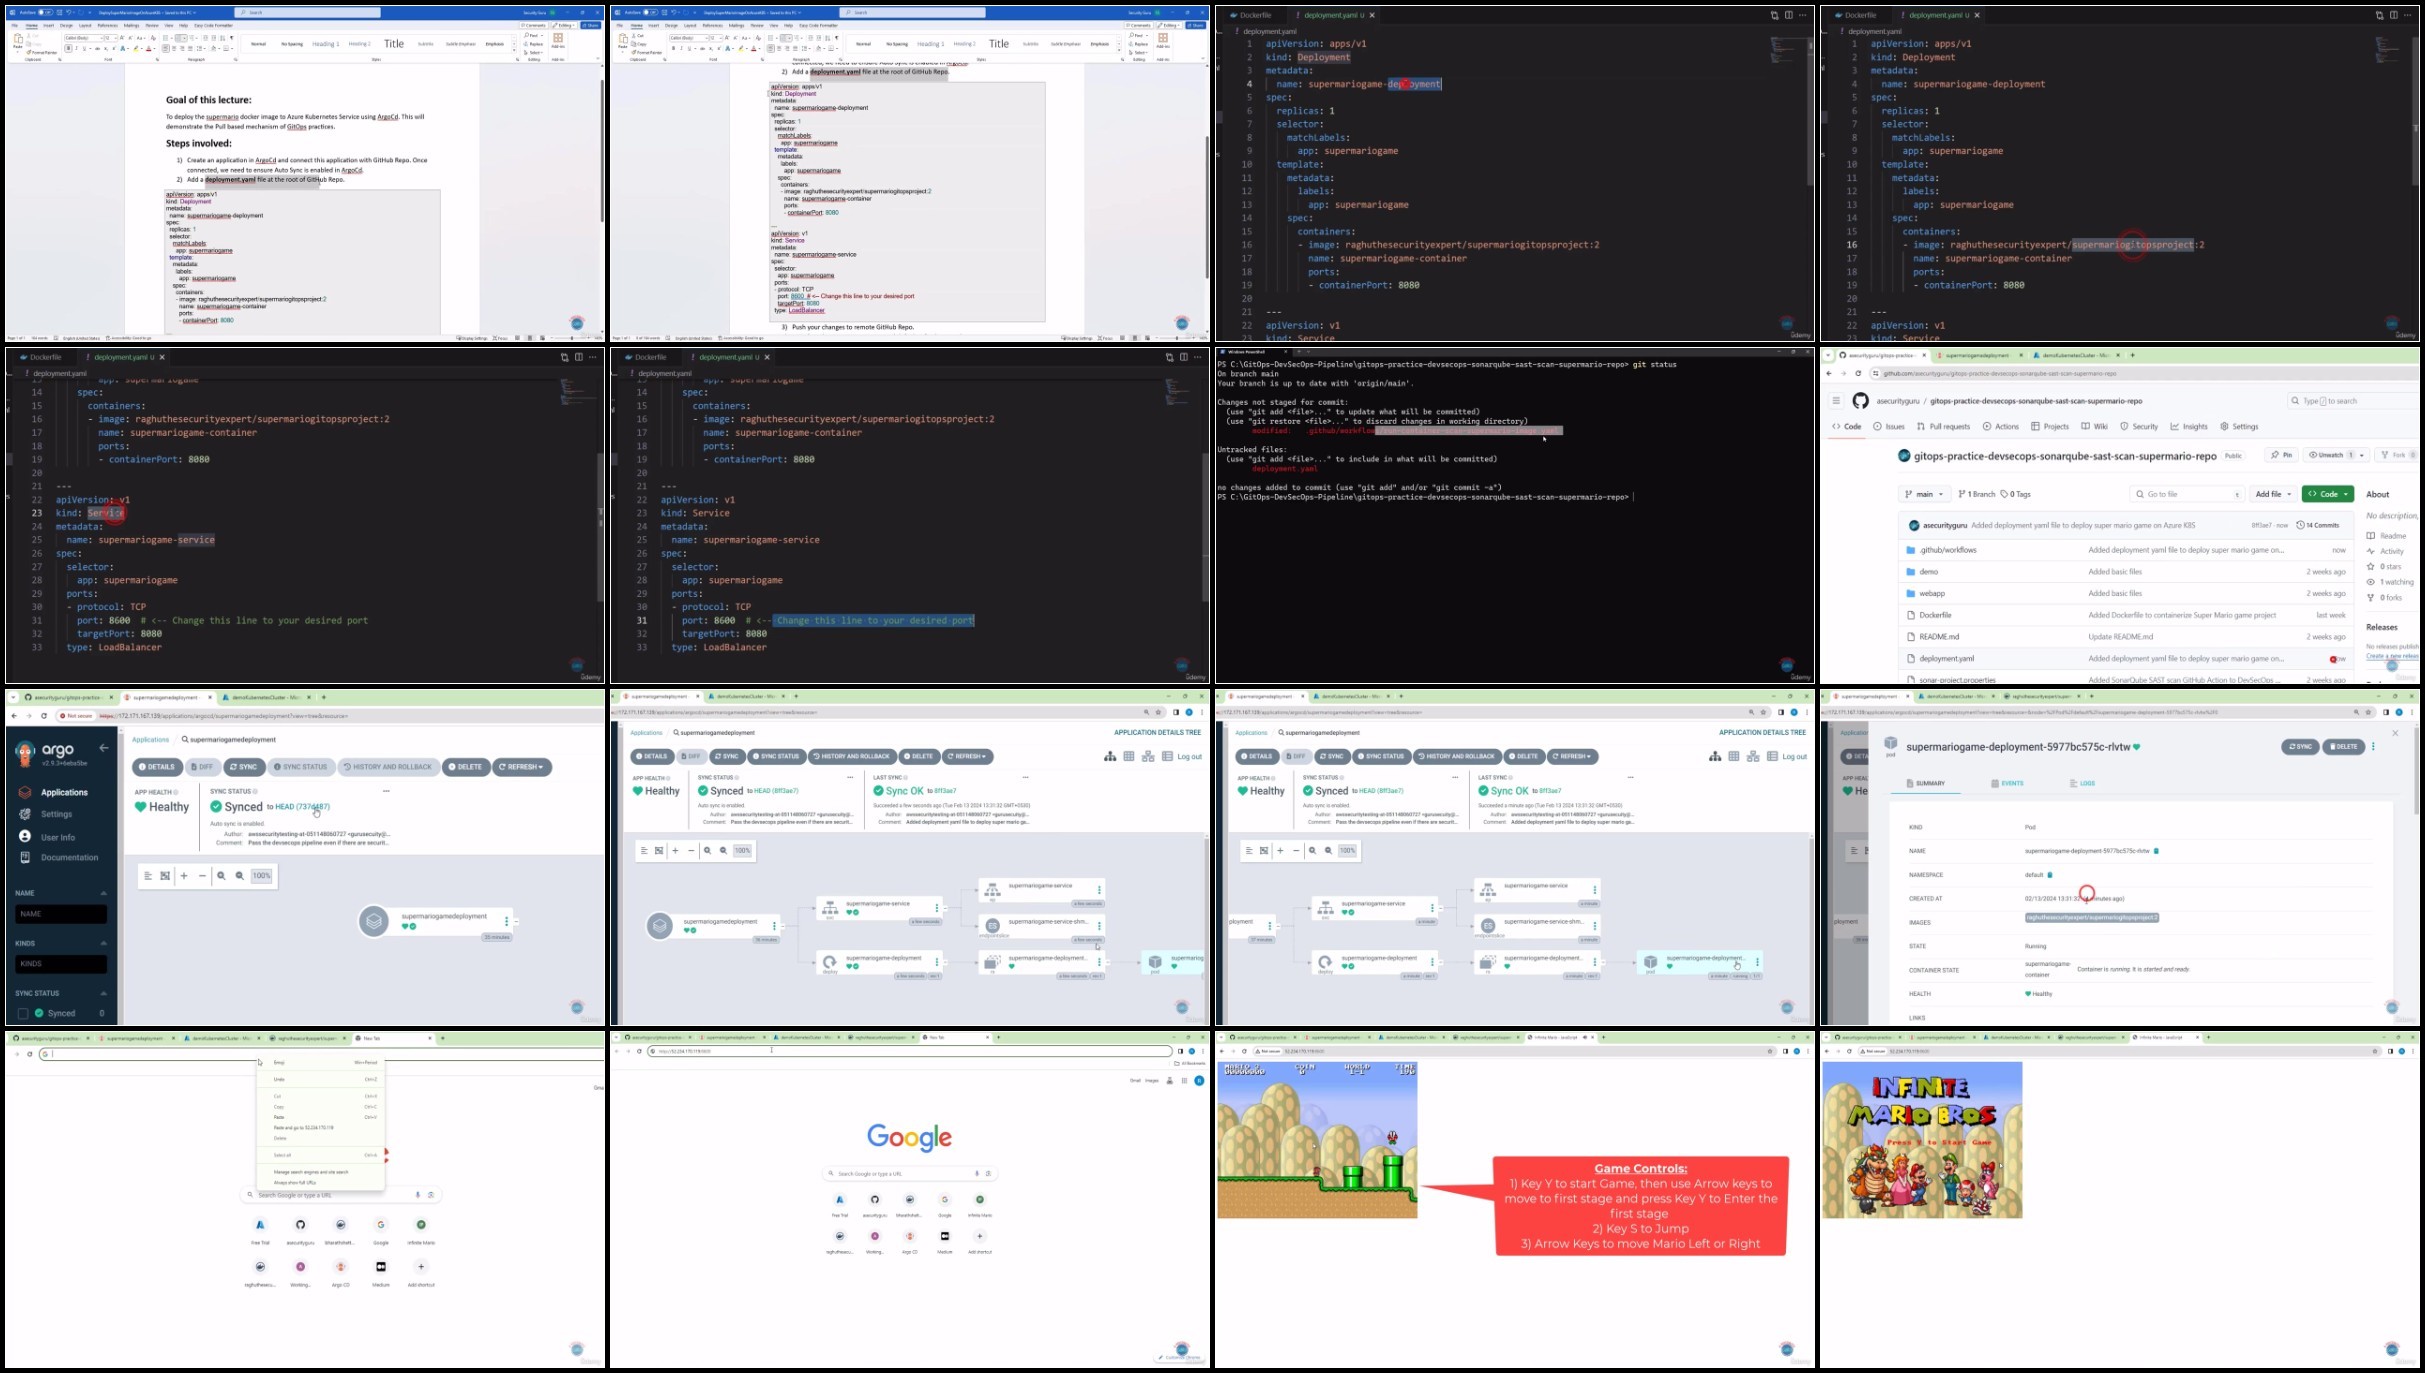Tick the Synced filter checkbox in Argo
Screen dimensions: 2425x1373
click(23, 1013)
